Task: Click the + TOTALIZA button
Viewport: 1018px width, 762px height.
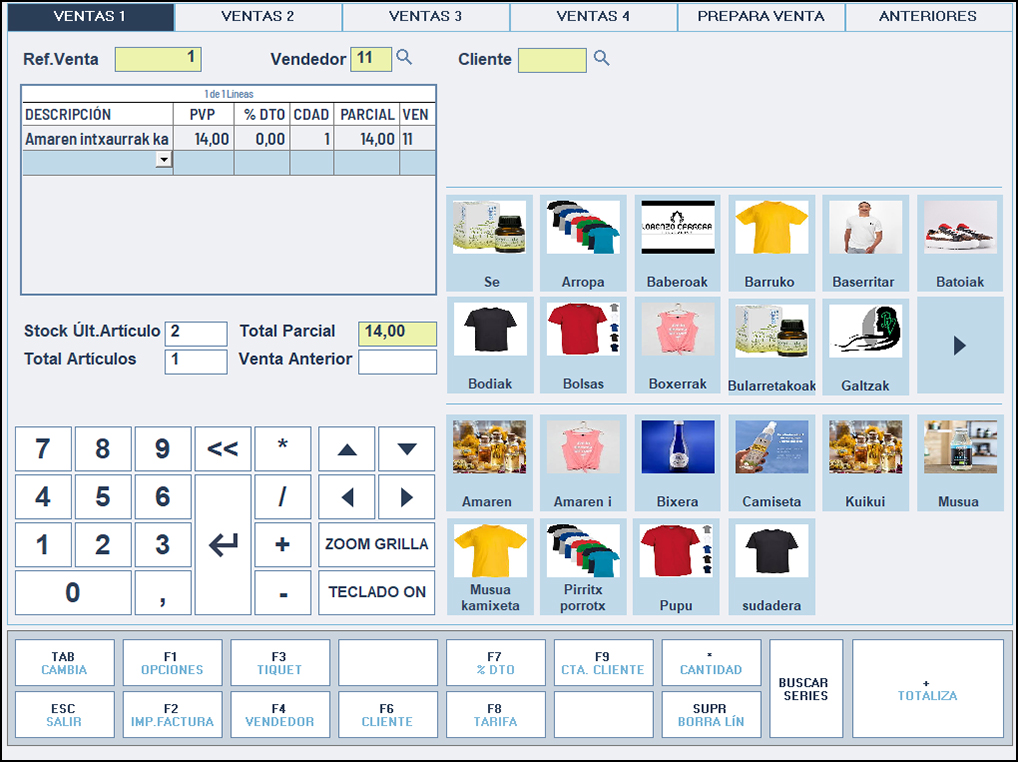Action: 927,688
